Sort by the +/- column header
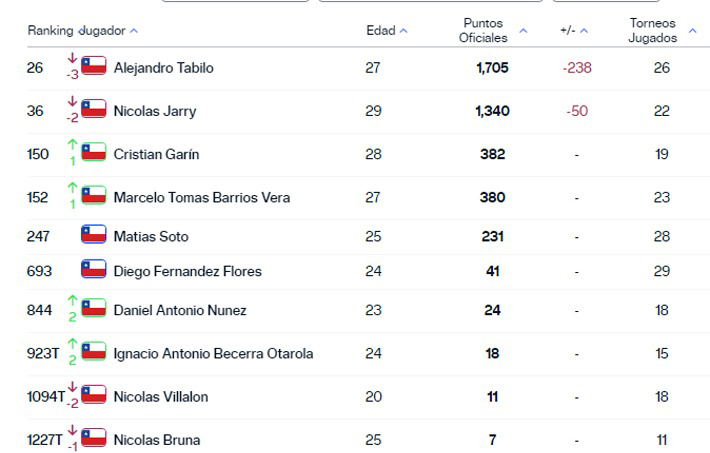The width and height of the screenshot is (710, 453). (x=574, y=31)
